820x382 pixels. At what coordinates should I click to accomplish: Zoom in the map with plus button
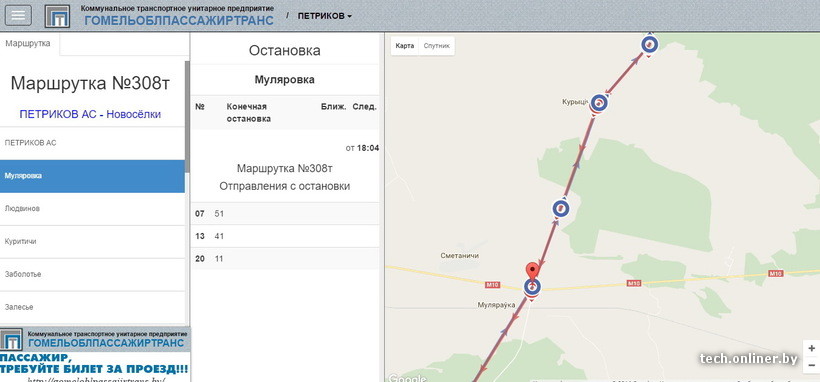(x=811, y=349)
